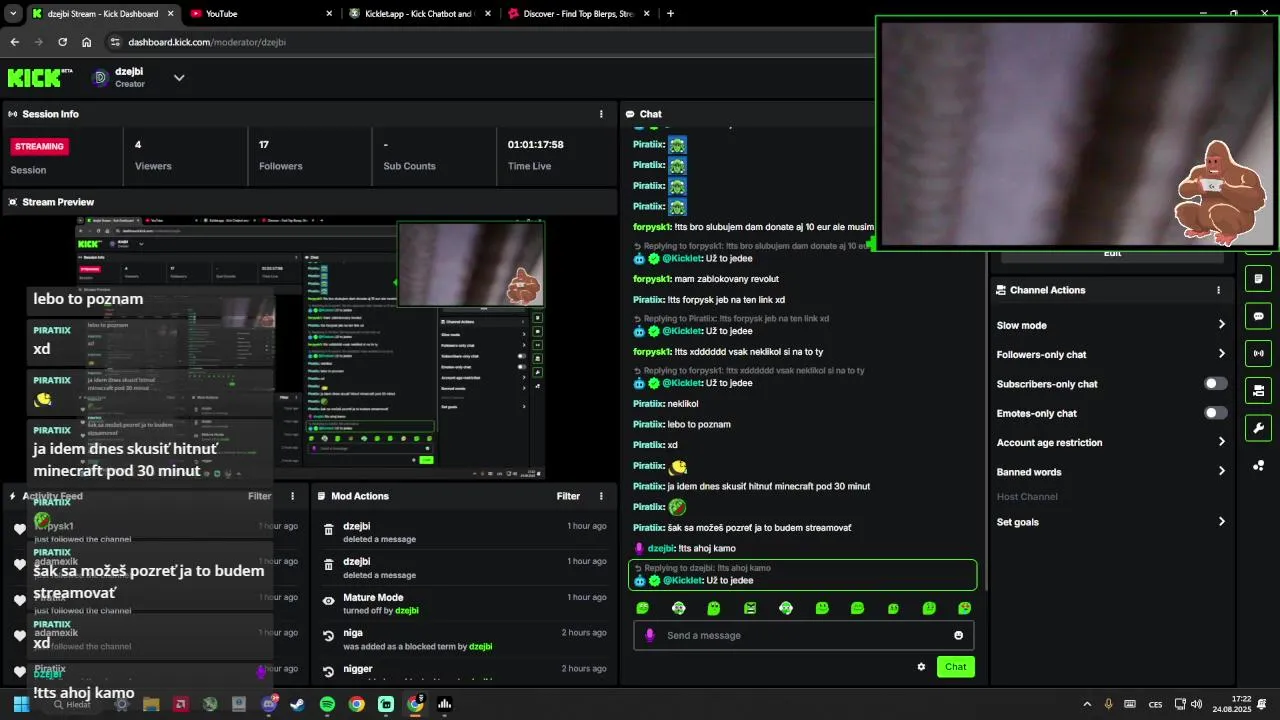The width and height of the screenshot is (1280, 720).
Task: Reload the page in browser toolbar
Action: (63, 42)
